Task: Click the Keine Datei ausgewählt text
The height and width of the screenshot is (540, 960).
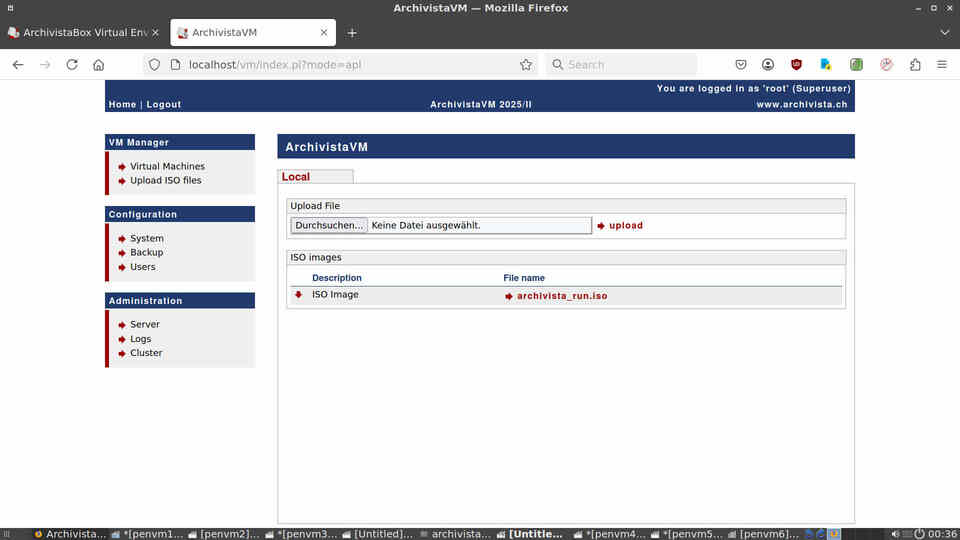Action: tap(426, 225)
